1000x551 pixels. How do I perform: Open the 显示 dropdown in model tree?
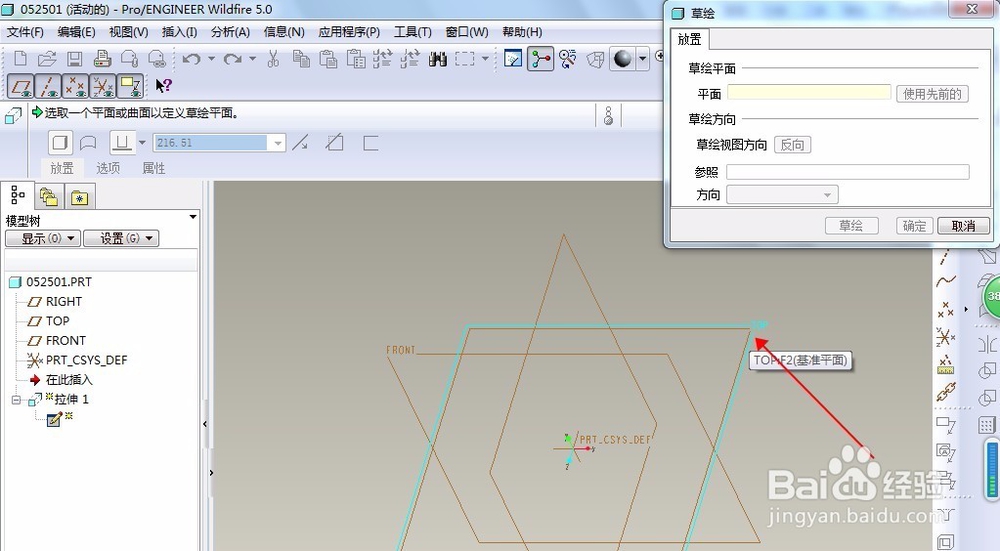tap(43, 239)
